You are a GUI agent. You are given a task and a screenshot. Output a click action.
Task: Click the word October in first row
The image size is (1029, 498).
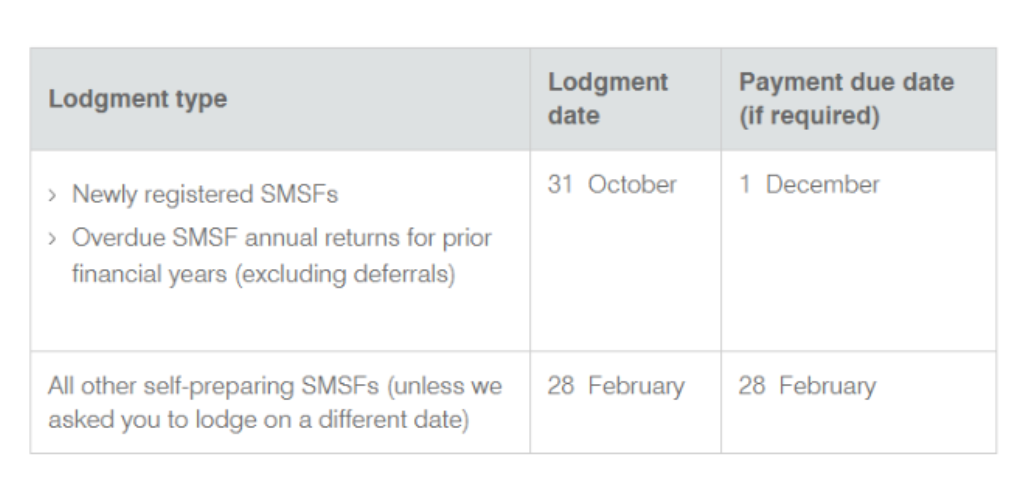click(632, 184)
